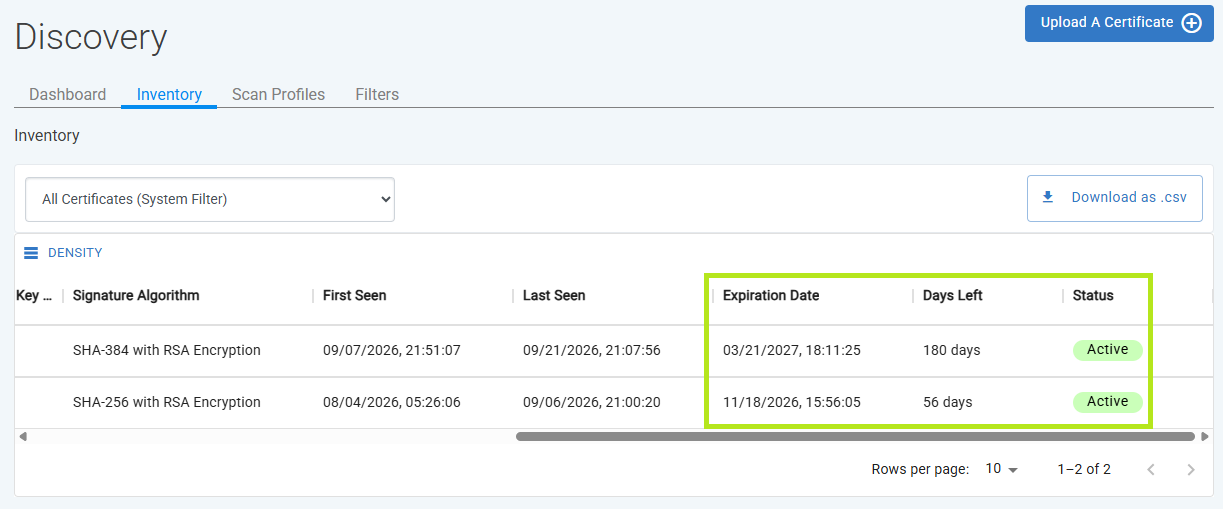Click the plus icon on Upload A Certificate

click(x=1192, y=23)
